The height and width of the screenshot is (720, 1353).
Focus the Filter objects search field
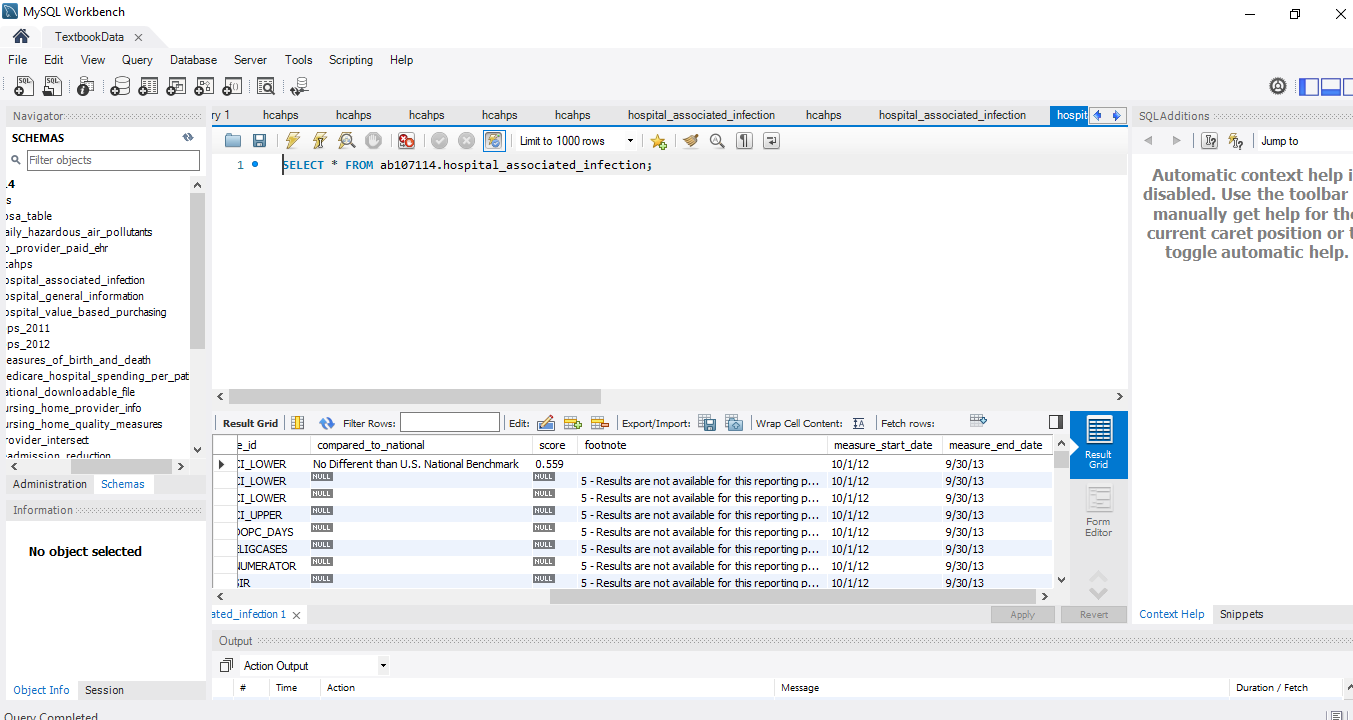(x=112, y=160)
